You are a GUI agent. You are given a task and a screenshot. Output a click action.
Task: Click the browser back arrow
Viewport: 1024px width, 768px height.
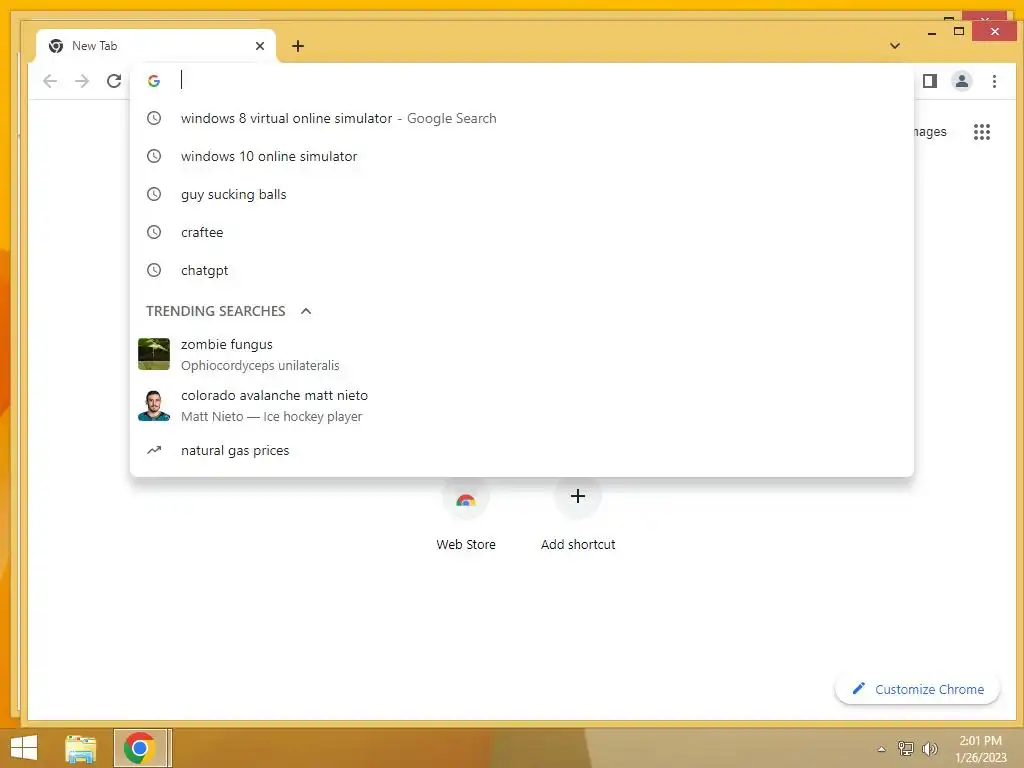click(x=50, y=81)
